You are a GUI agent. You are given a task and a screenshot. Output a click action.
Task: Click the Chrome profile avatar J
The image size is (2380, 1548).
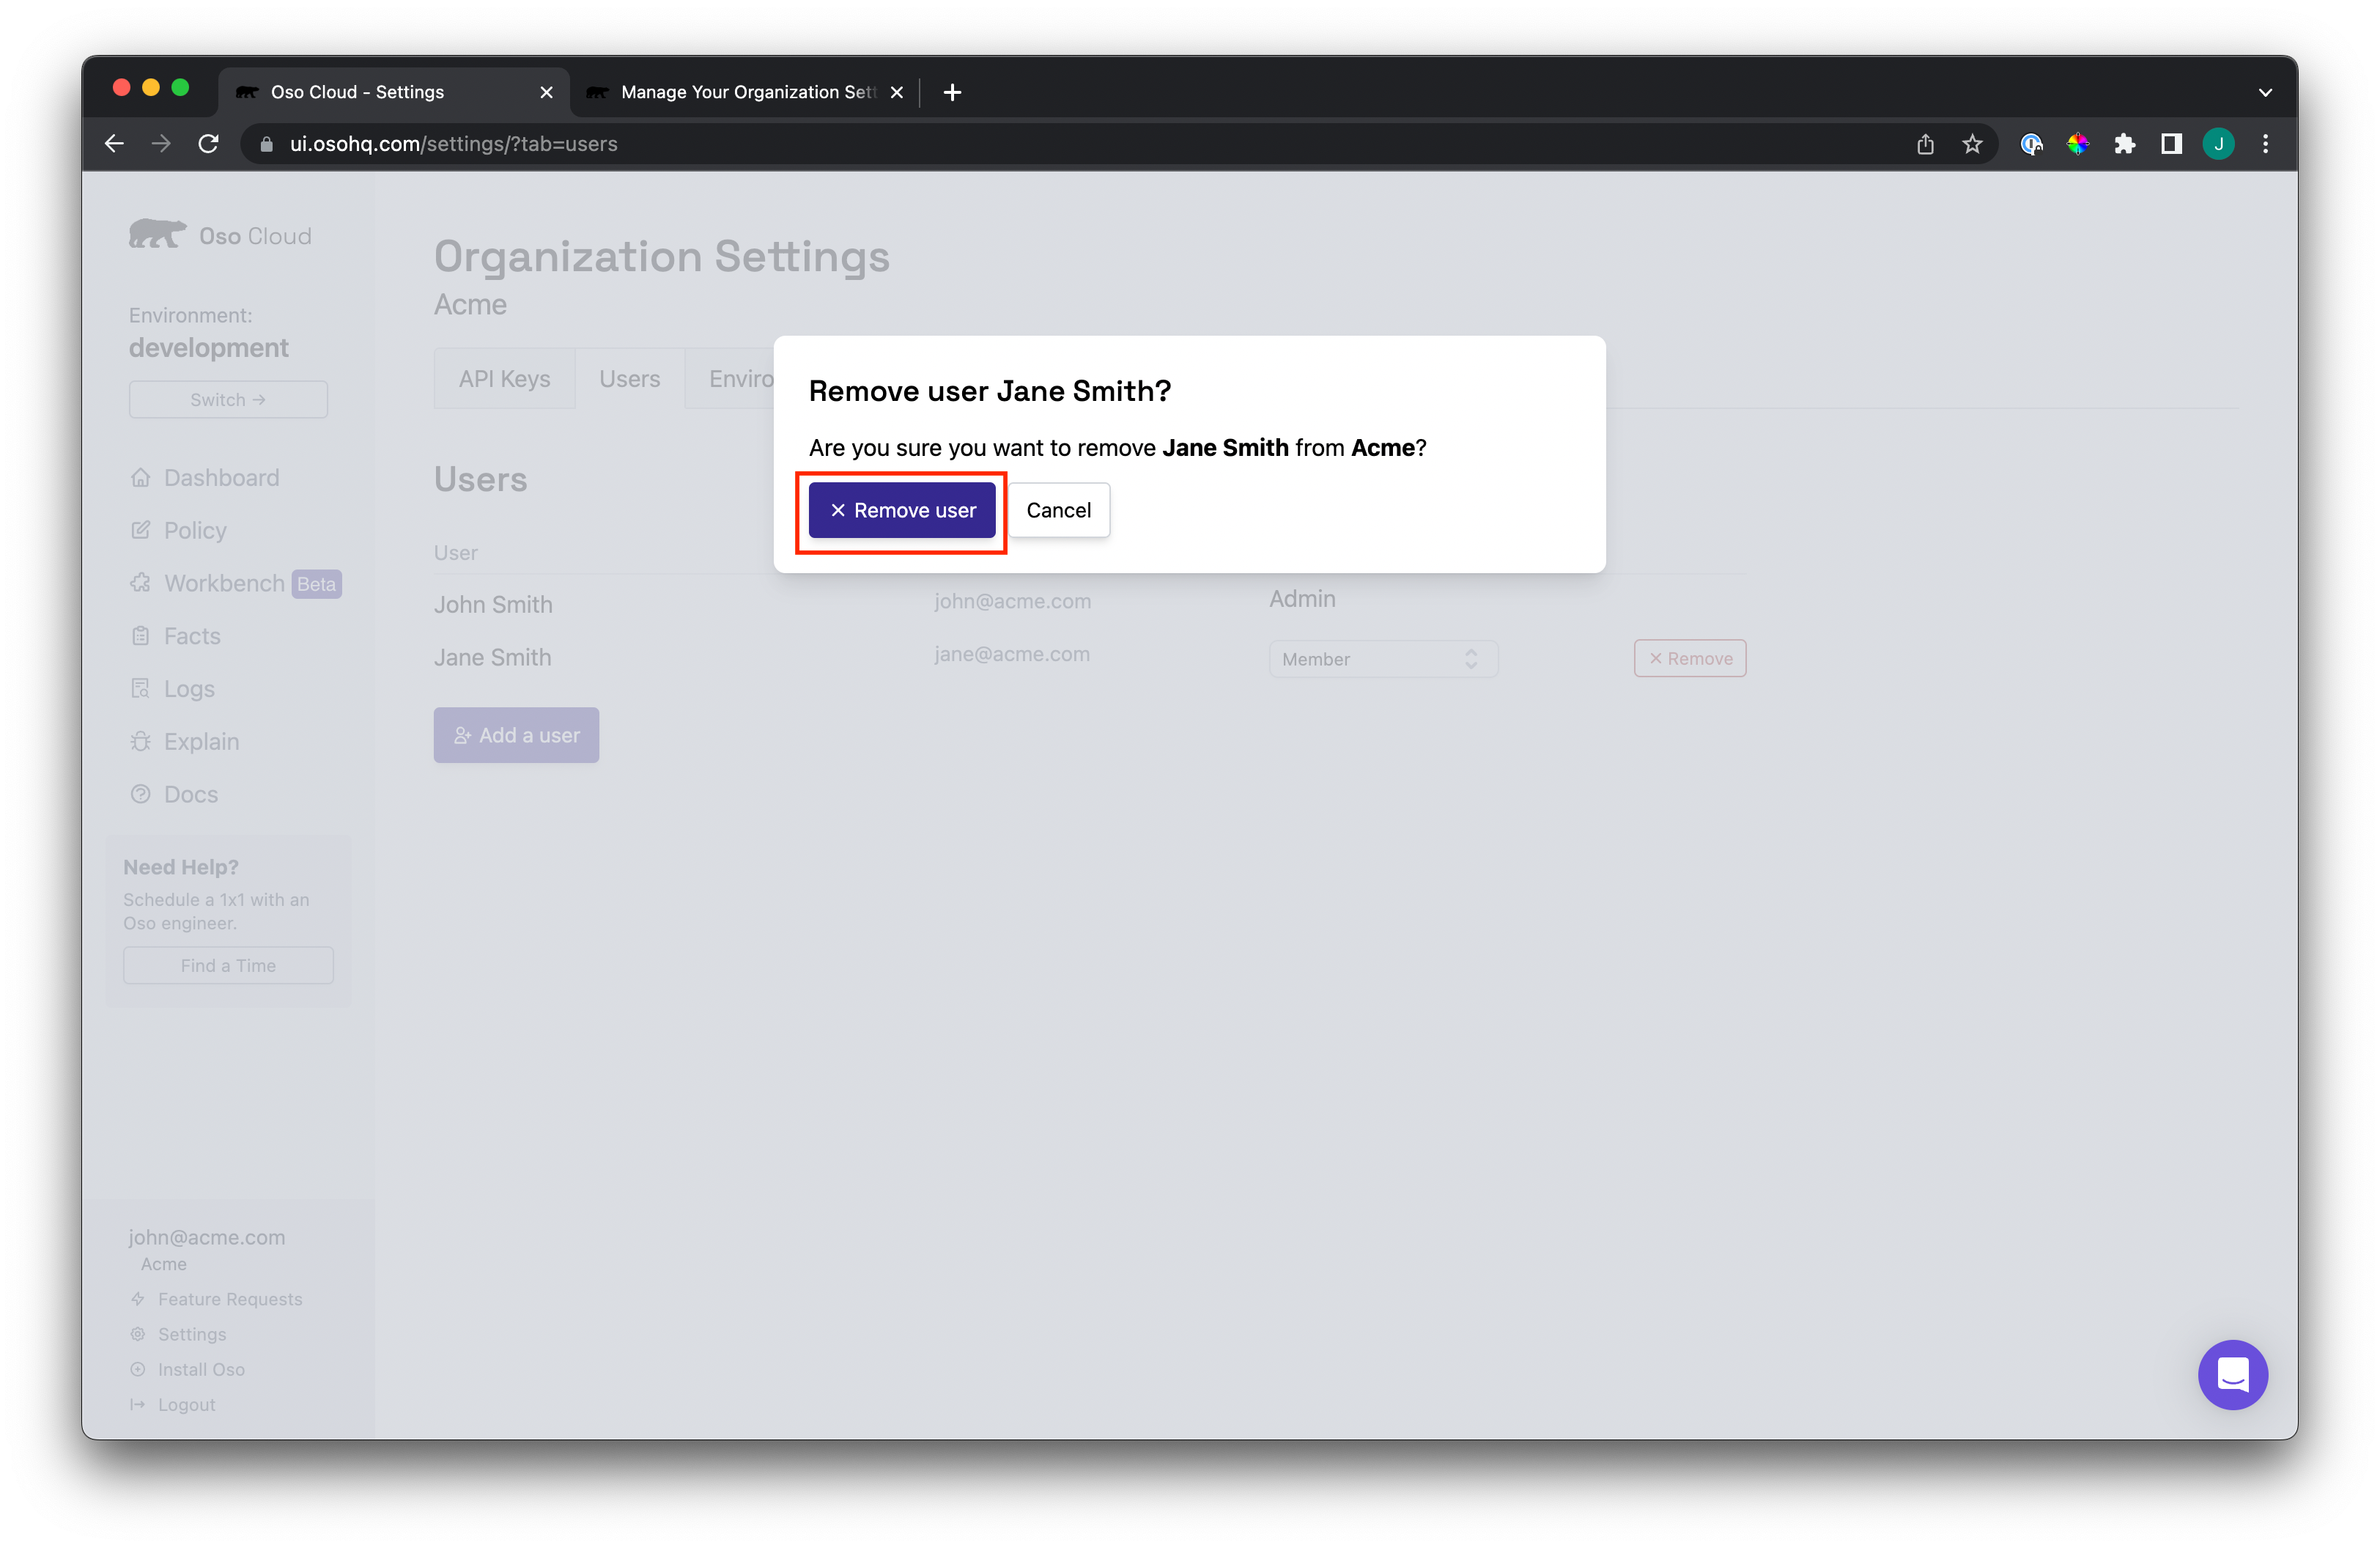(x=2218, y=144)
